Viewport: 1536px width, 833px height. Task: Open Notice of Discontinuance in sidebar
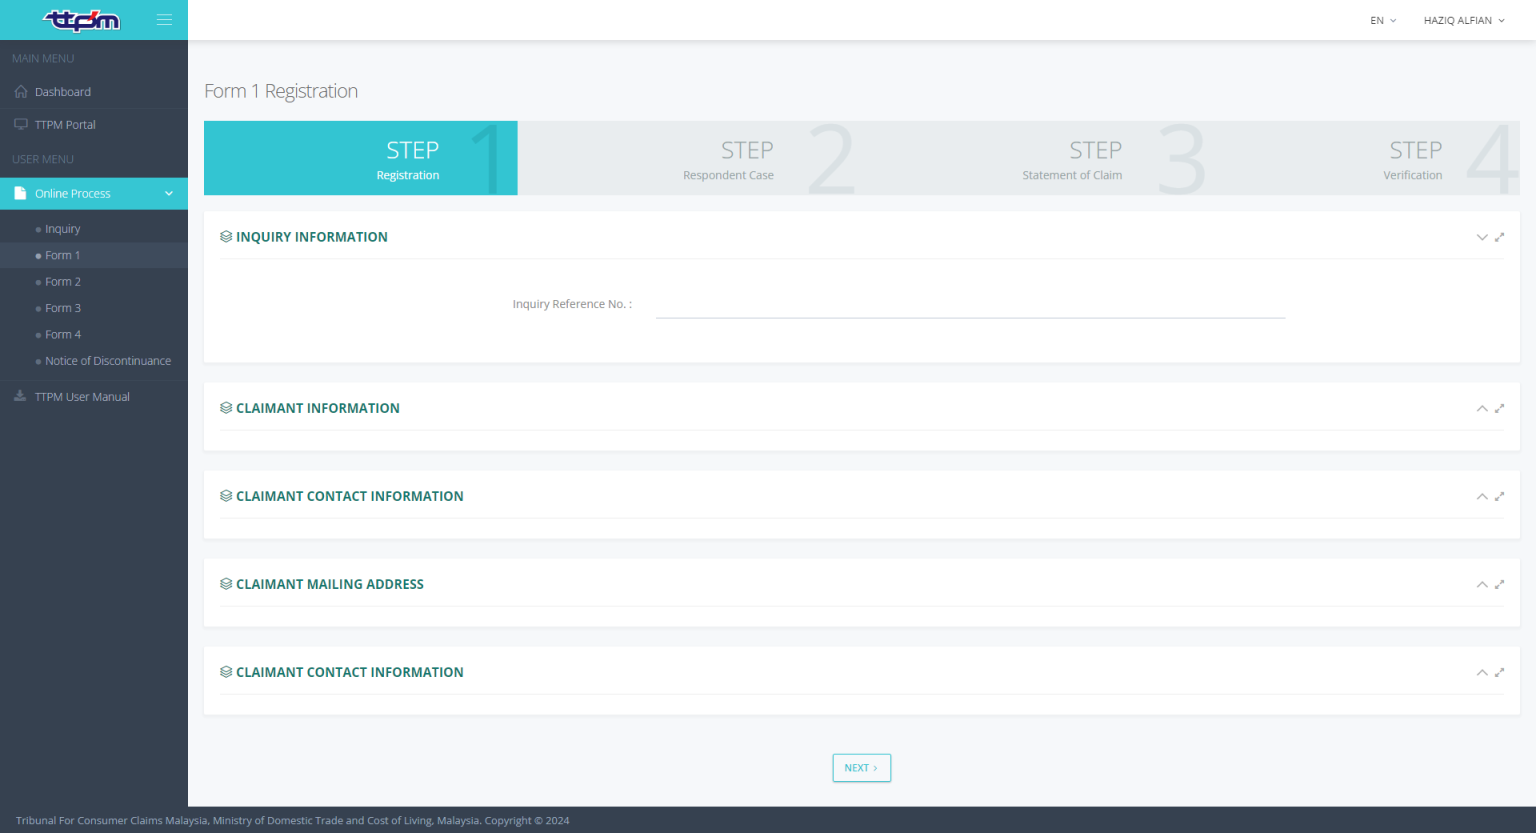point(108,361)
